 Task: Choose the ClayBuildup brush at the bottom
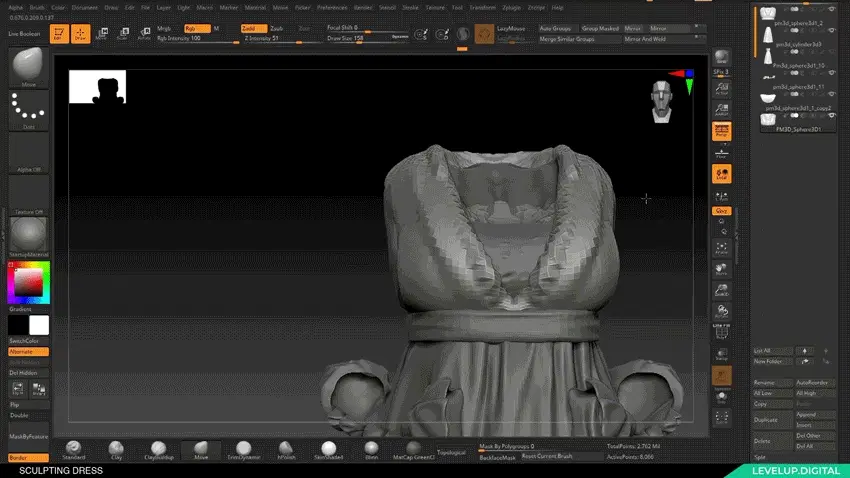157,449
